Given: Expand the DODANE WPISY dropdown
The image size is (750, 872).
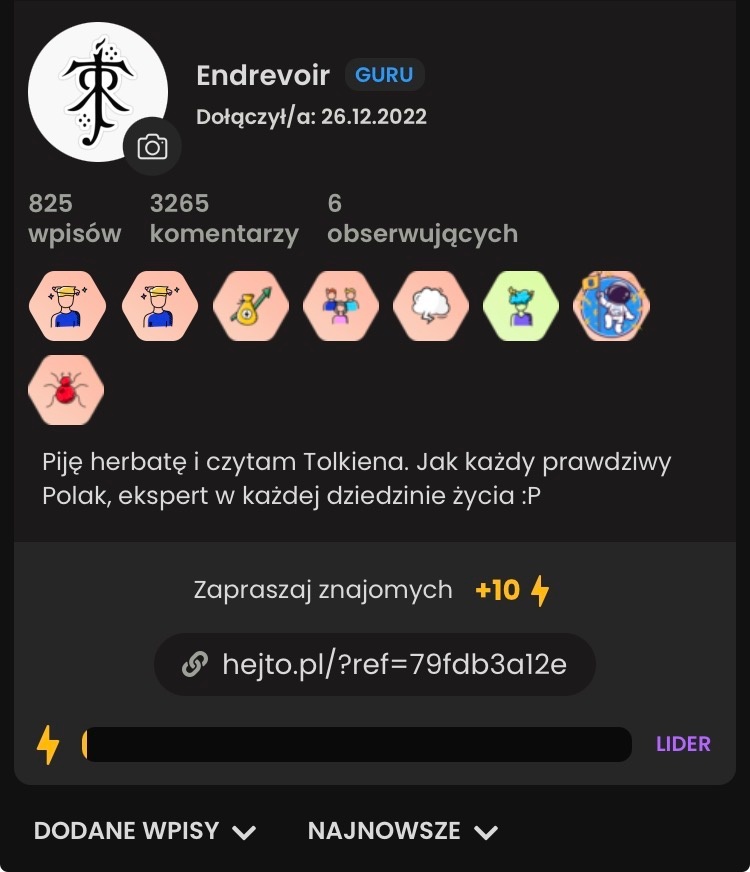Looking at the screenshot, I should (145, 831).
